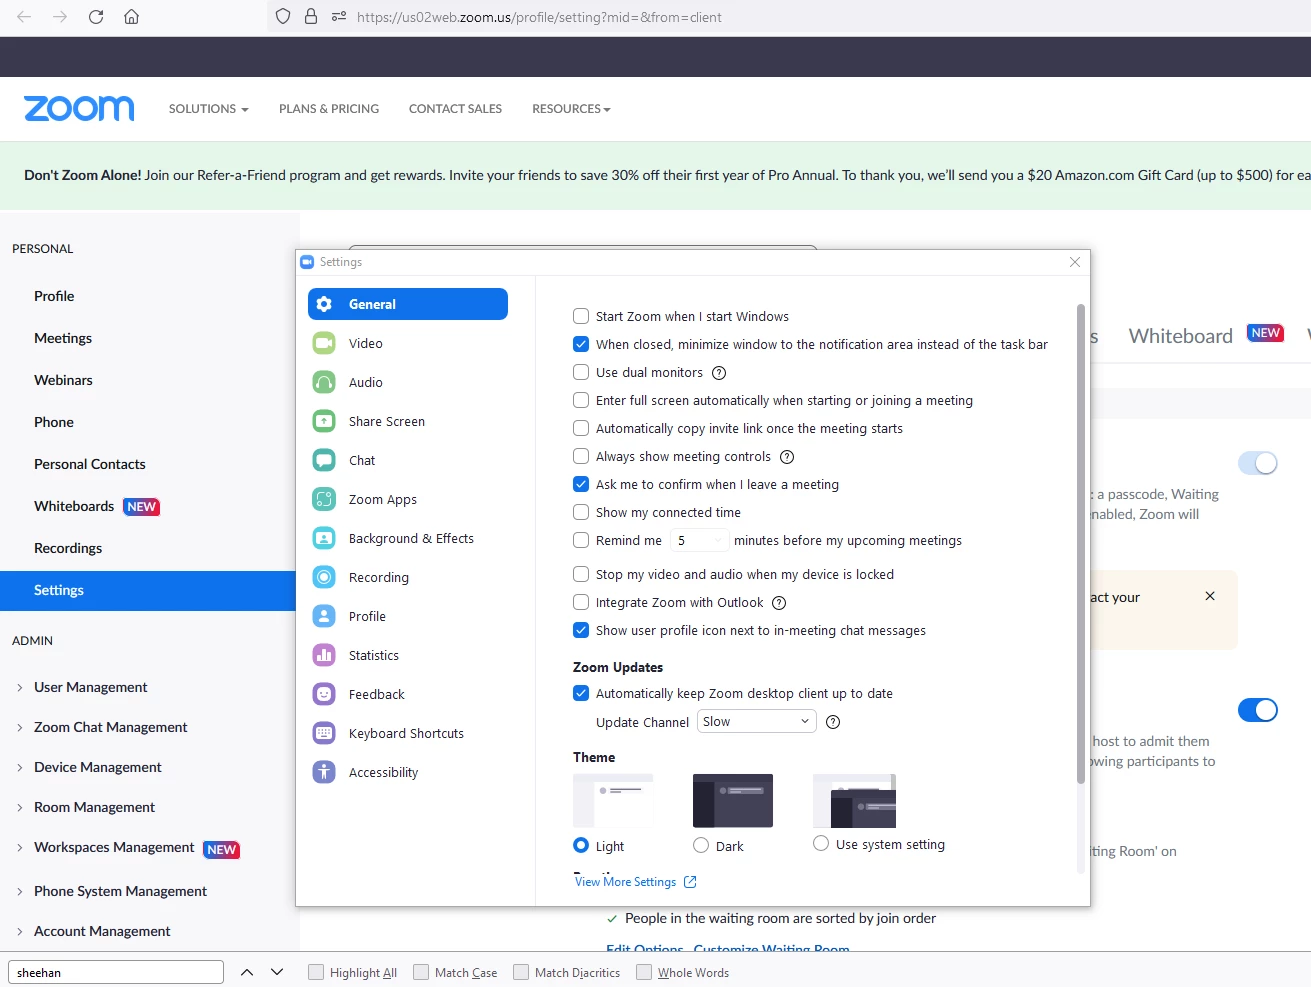This screenshot has height=987, width=1311.
Task: Enable Show my connected time
Action: pyautogui.click(x=581, y=512)
